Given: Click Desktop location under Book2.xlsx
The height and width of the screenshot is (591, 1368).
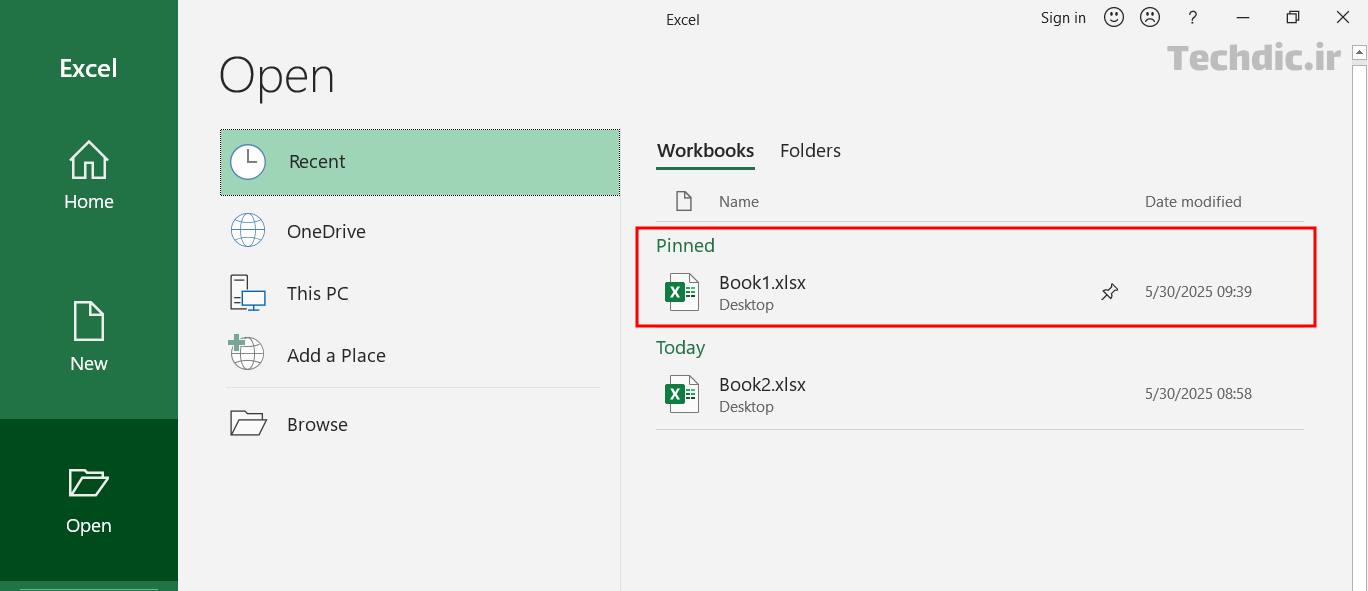Looking at the screenshot, I should [x=746, y=407].
